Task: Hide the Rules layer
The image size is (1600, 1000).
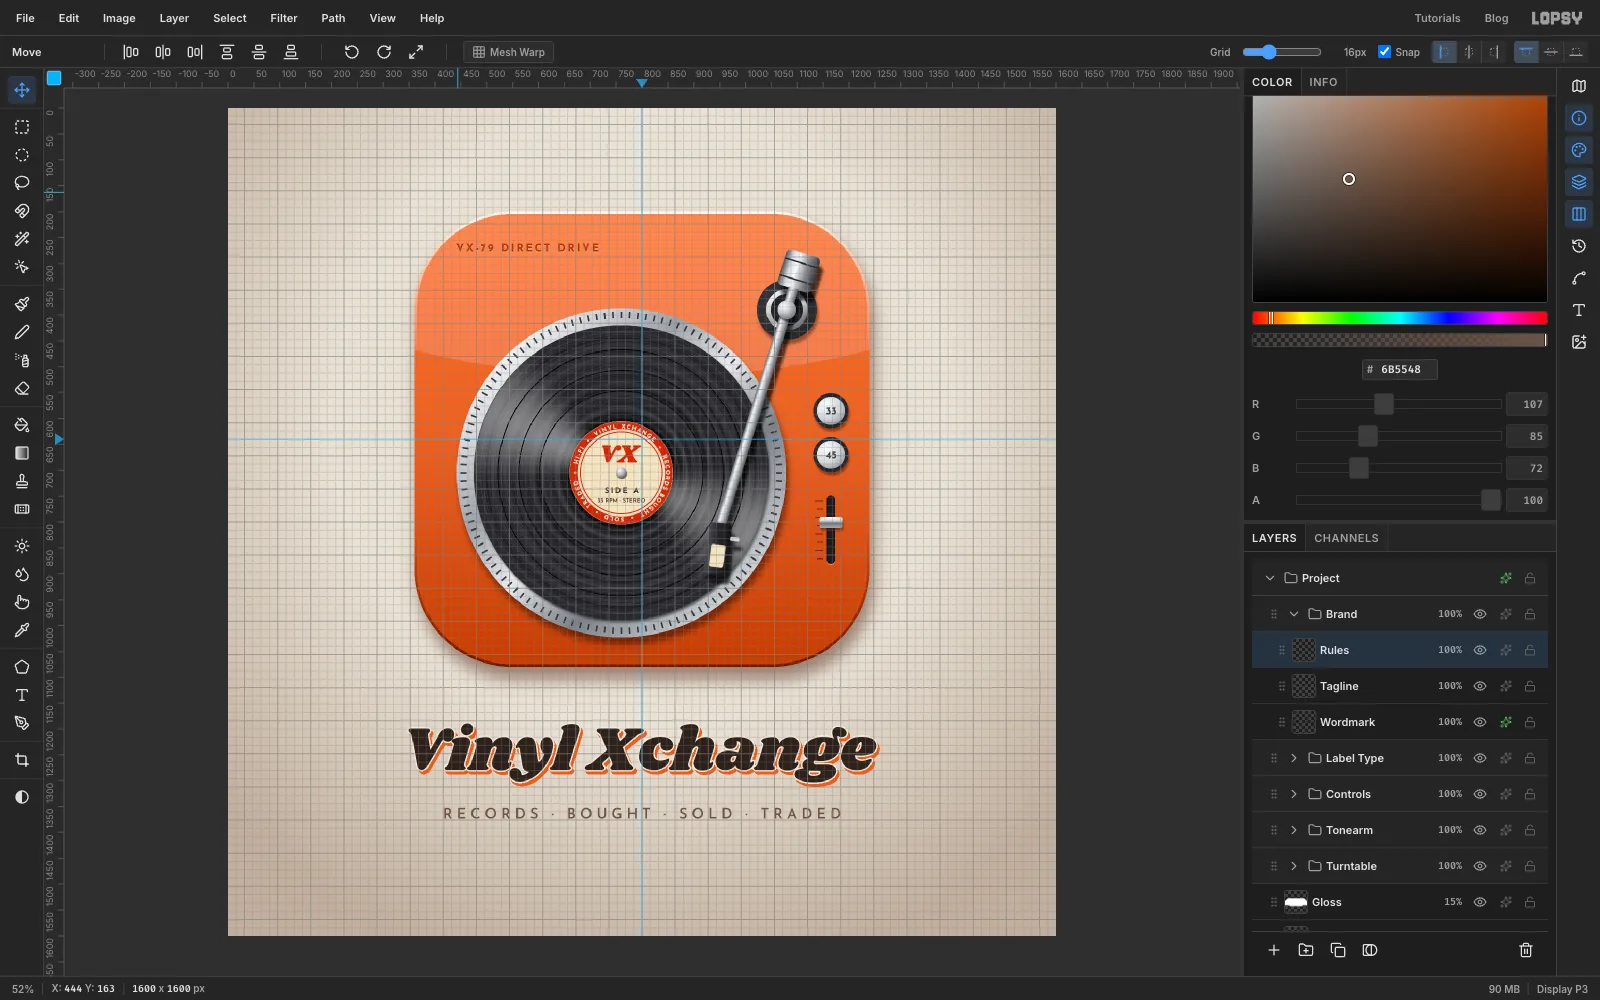Action: [1480, 650]
